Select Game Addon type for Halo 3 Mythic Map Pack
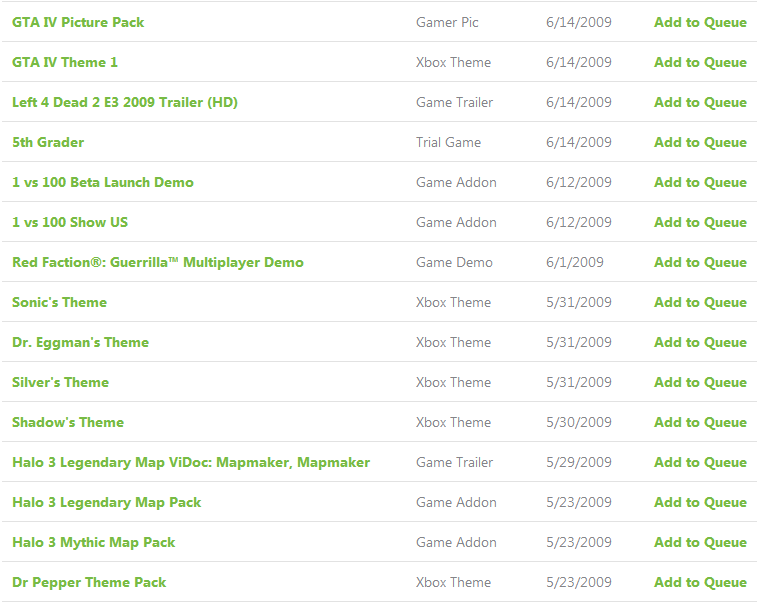This screenshot has width=767, height=602. click(x=456, y=543)
